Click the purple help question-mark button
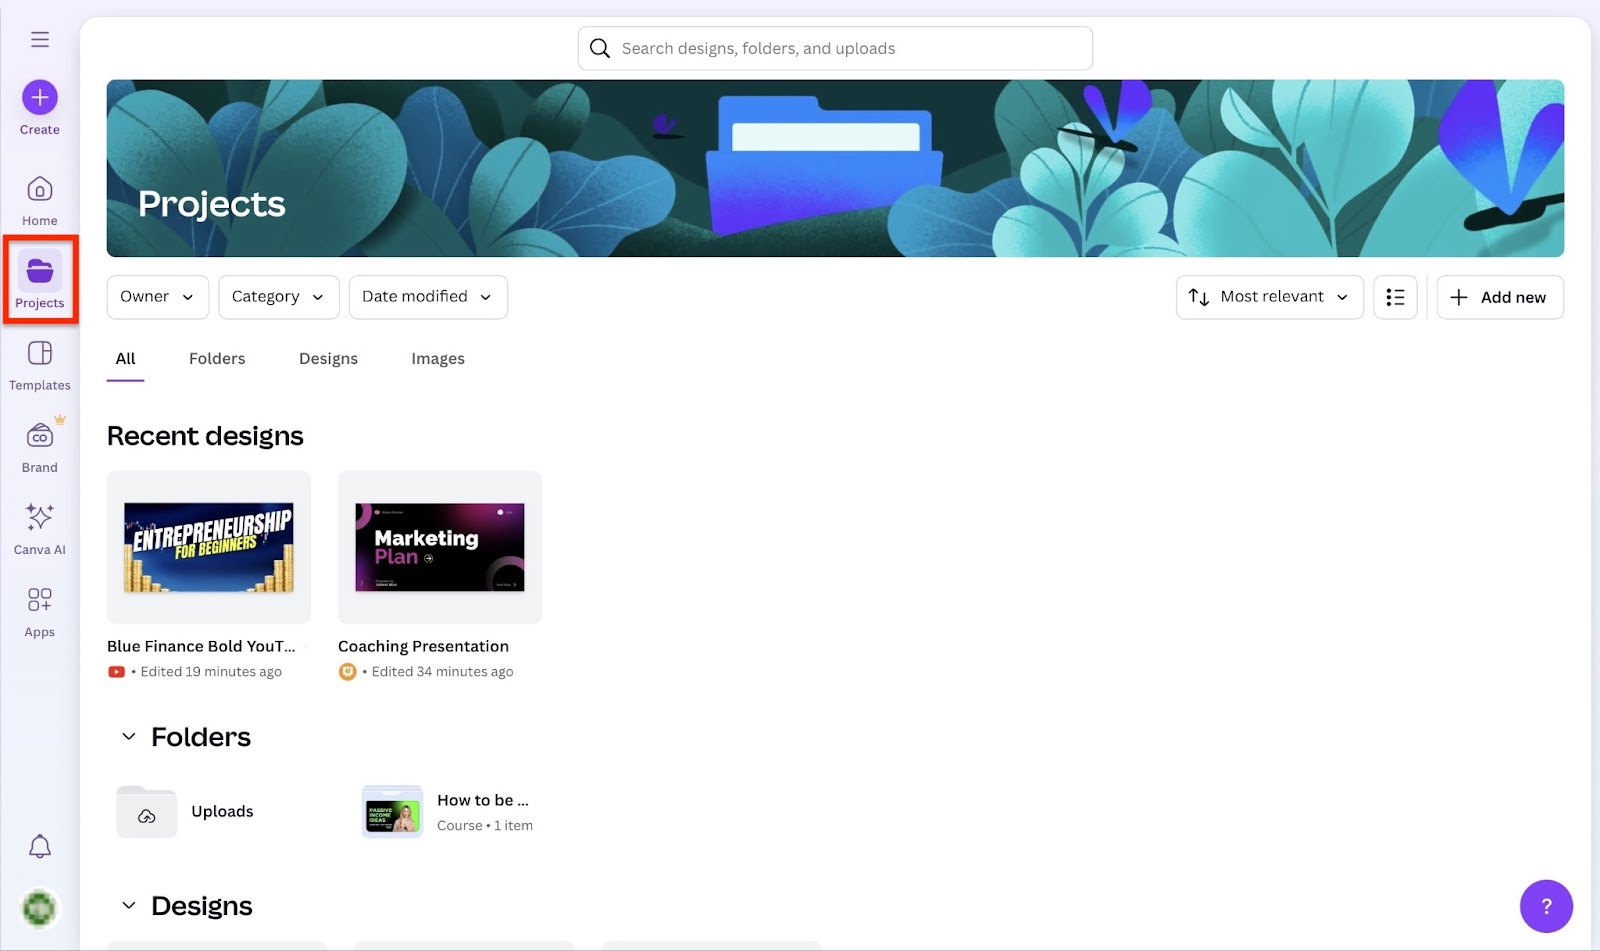 [1546, 906]
